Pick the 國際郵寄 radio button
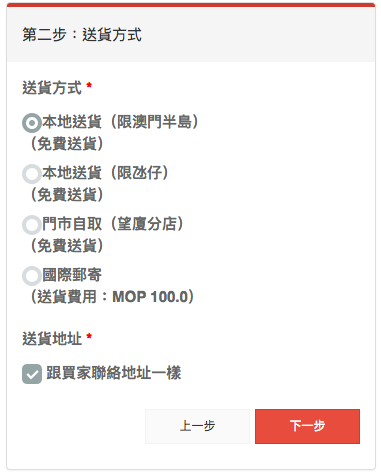Image resolution: width=381 pixels, height=473 pixels. 32,276
